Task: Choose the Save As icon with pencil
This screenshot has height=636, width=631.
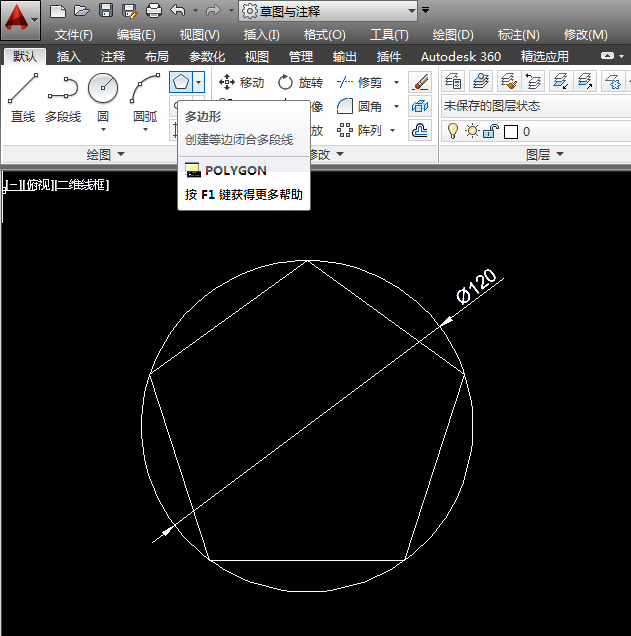Action: coord(130,11)
